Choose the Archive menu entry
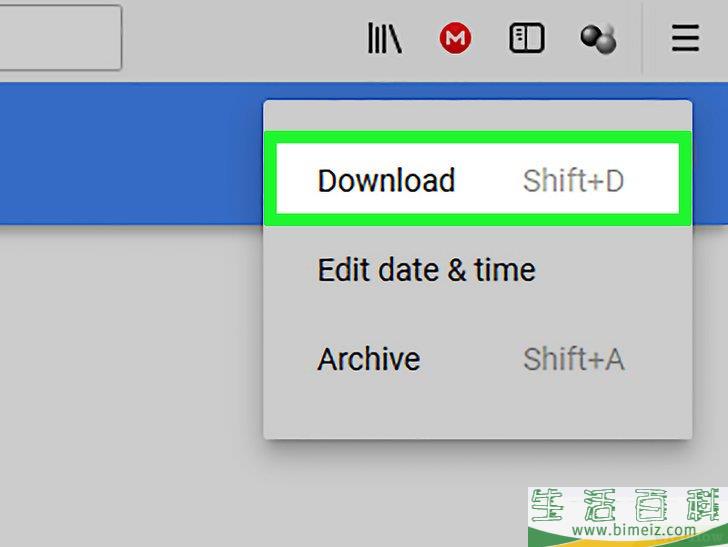 pos(478,359)
